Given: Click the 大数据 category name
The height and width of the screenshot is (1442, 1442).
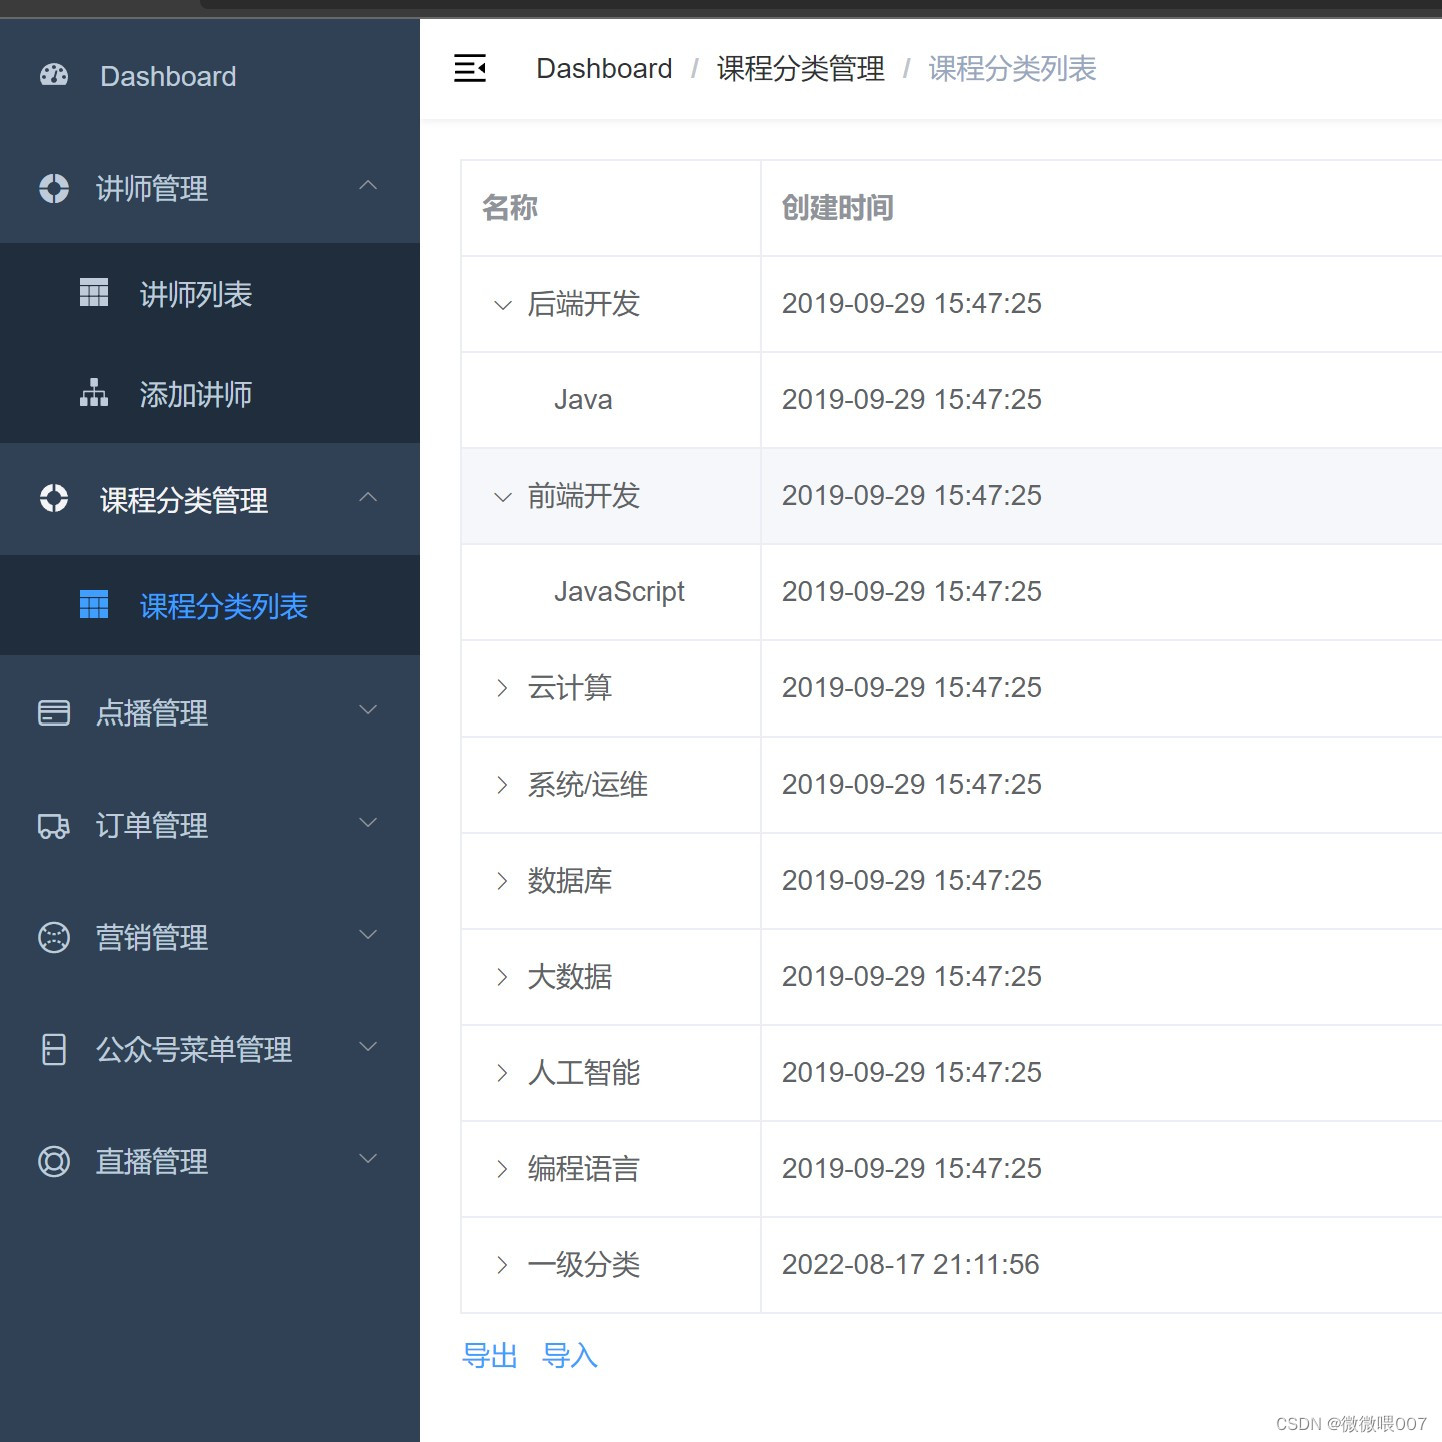Looking at the screenshot, I should coord(570,977).
